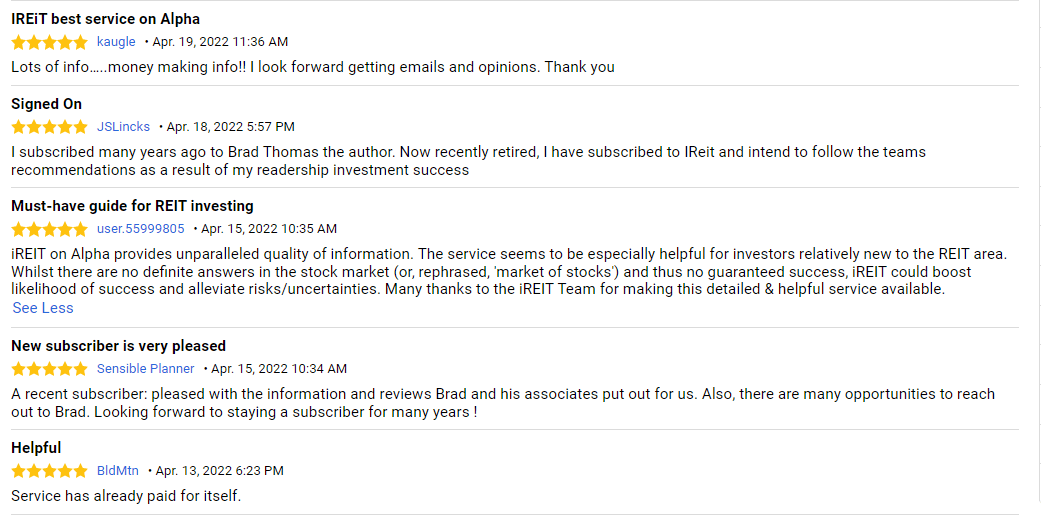Image resolution: width=1041 pixels, height=521 pixels.
Task: Open the Sensible Planner profile link
Action: click(145, 369)
